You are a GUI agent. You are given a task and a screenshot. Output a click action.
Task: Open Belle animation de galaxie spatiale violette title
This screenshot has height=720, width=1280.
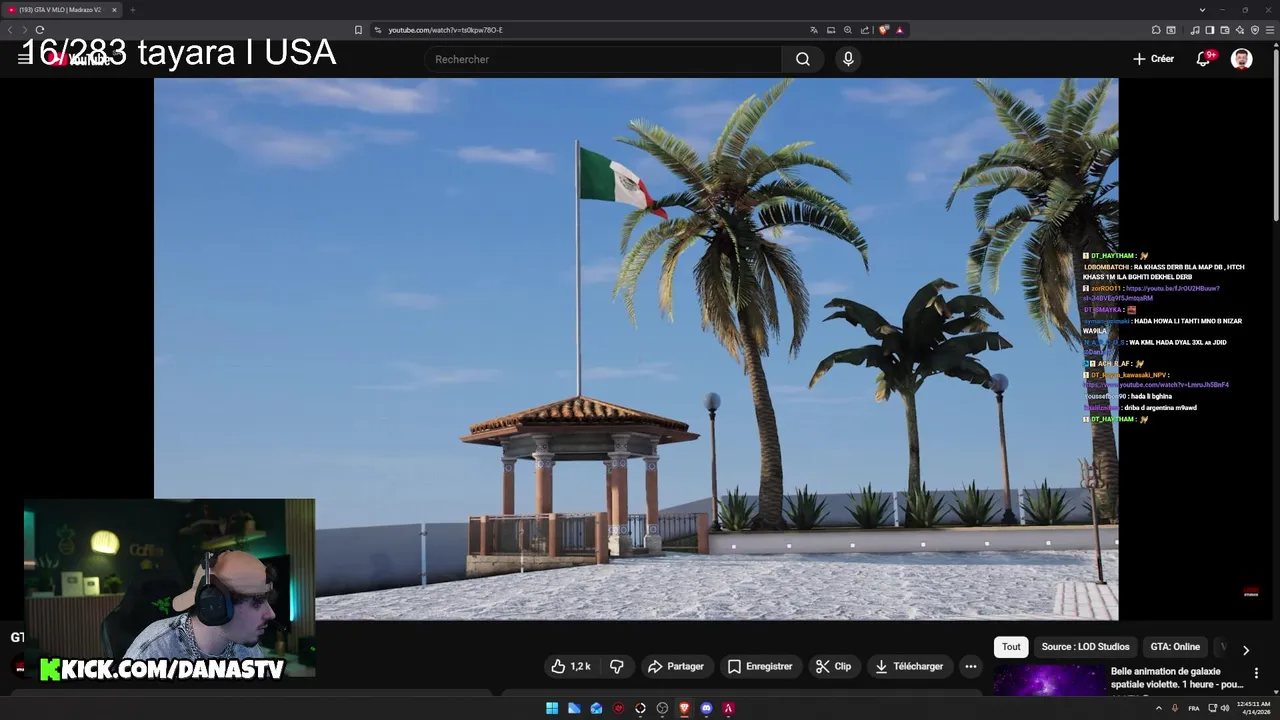tap(1177, 678)
